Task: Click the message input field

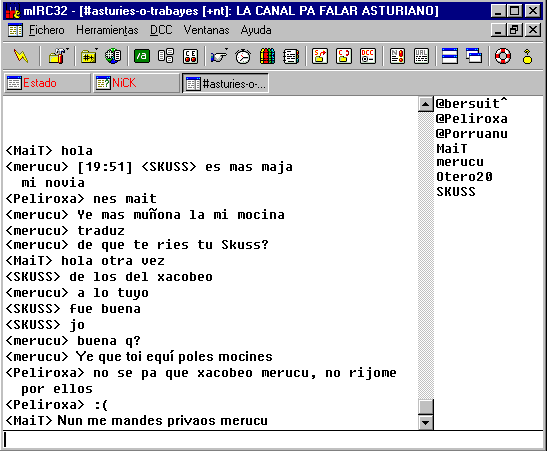Action: tap(273, 439)
